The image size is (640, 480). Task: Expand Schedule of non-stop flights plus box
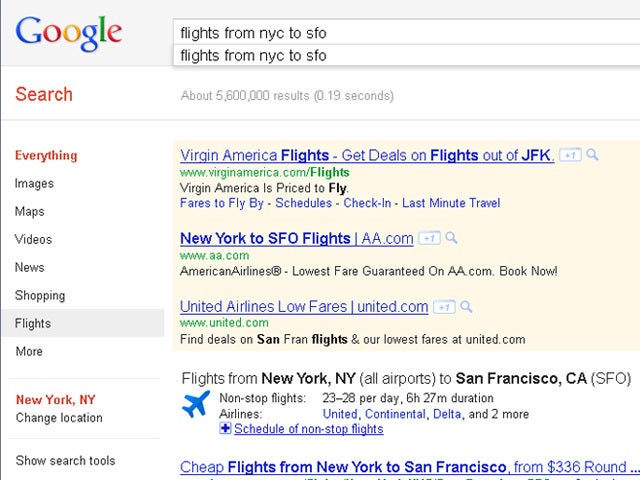[225, 429]
